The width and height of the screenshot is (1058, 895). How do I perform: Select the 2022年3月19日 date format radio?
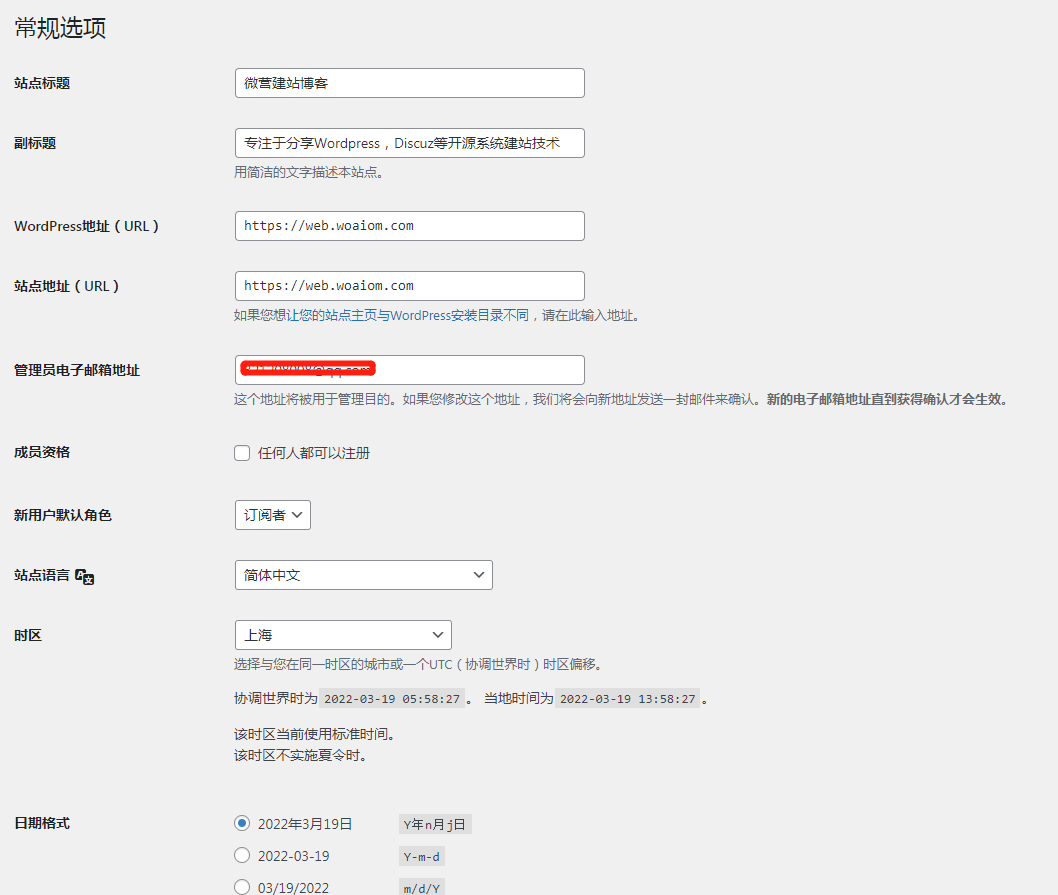(x=242, y=823)
